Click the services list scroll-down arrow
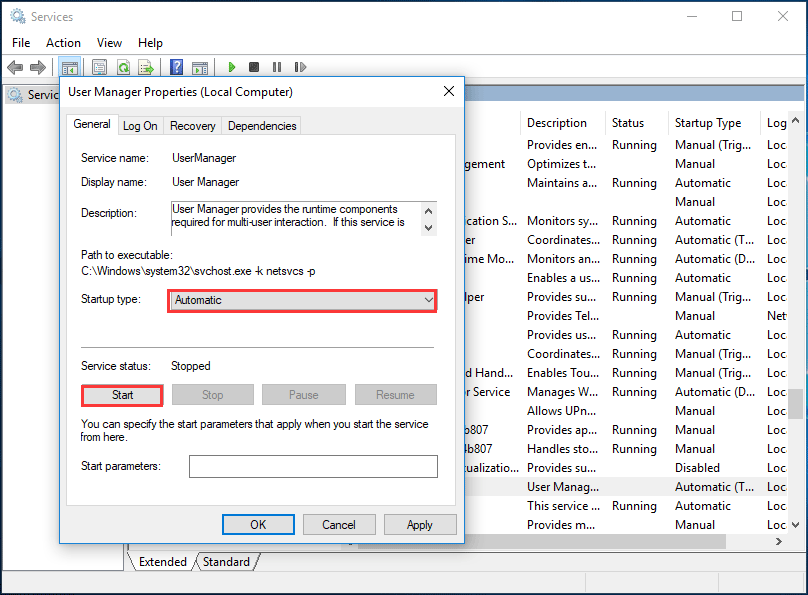Viewport: 808px width, 595px height. point(796,525)
